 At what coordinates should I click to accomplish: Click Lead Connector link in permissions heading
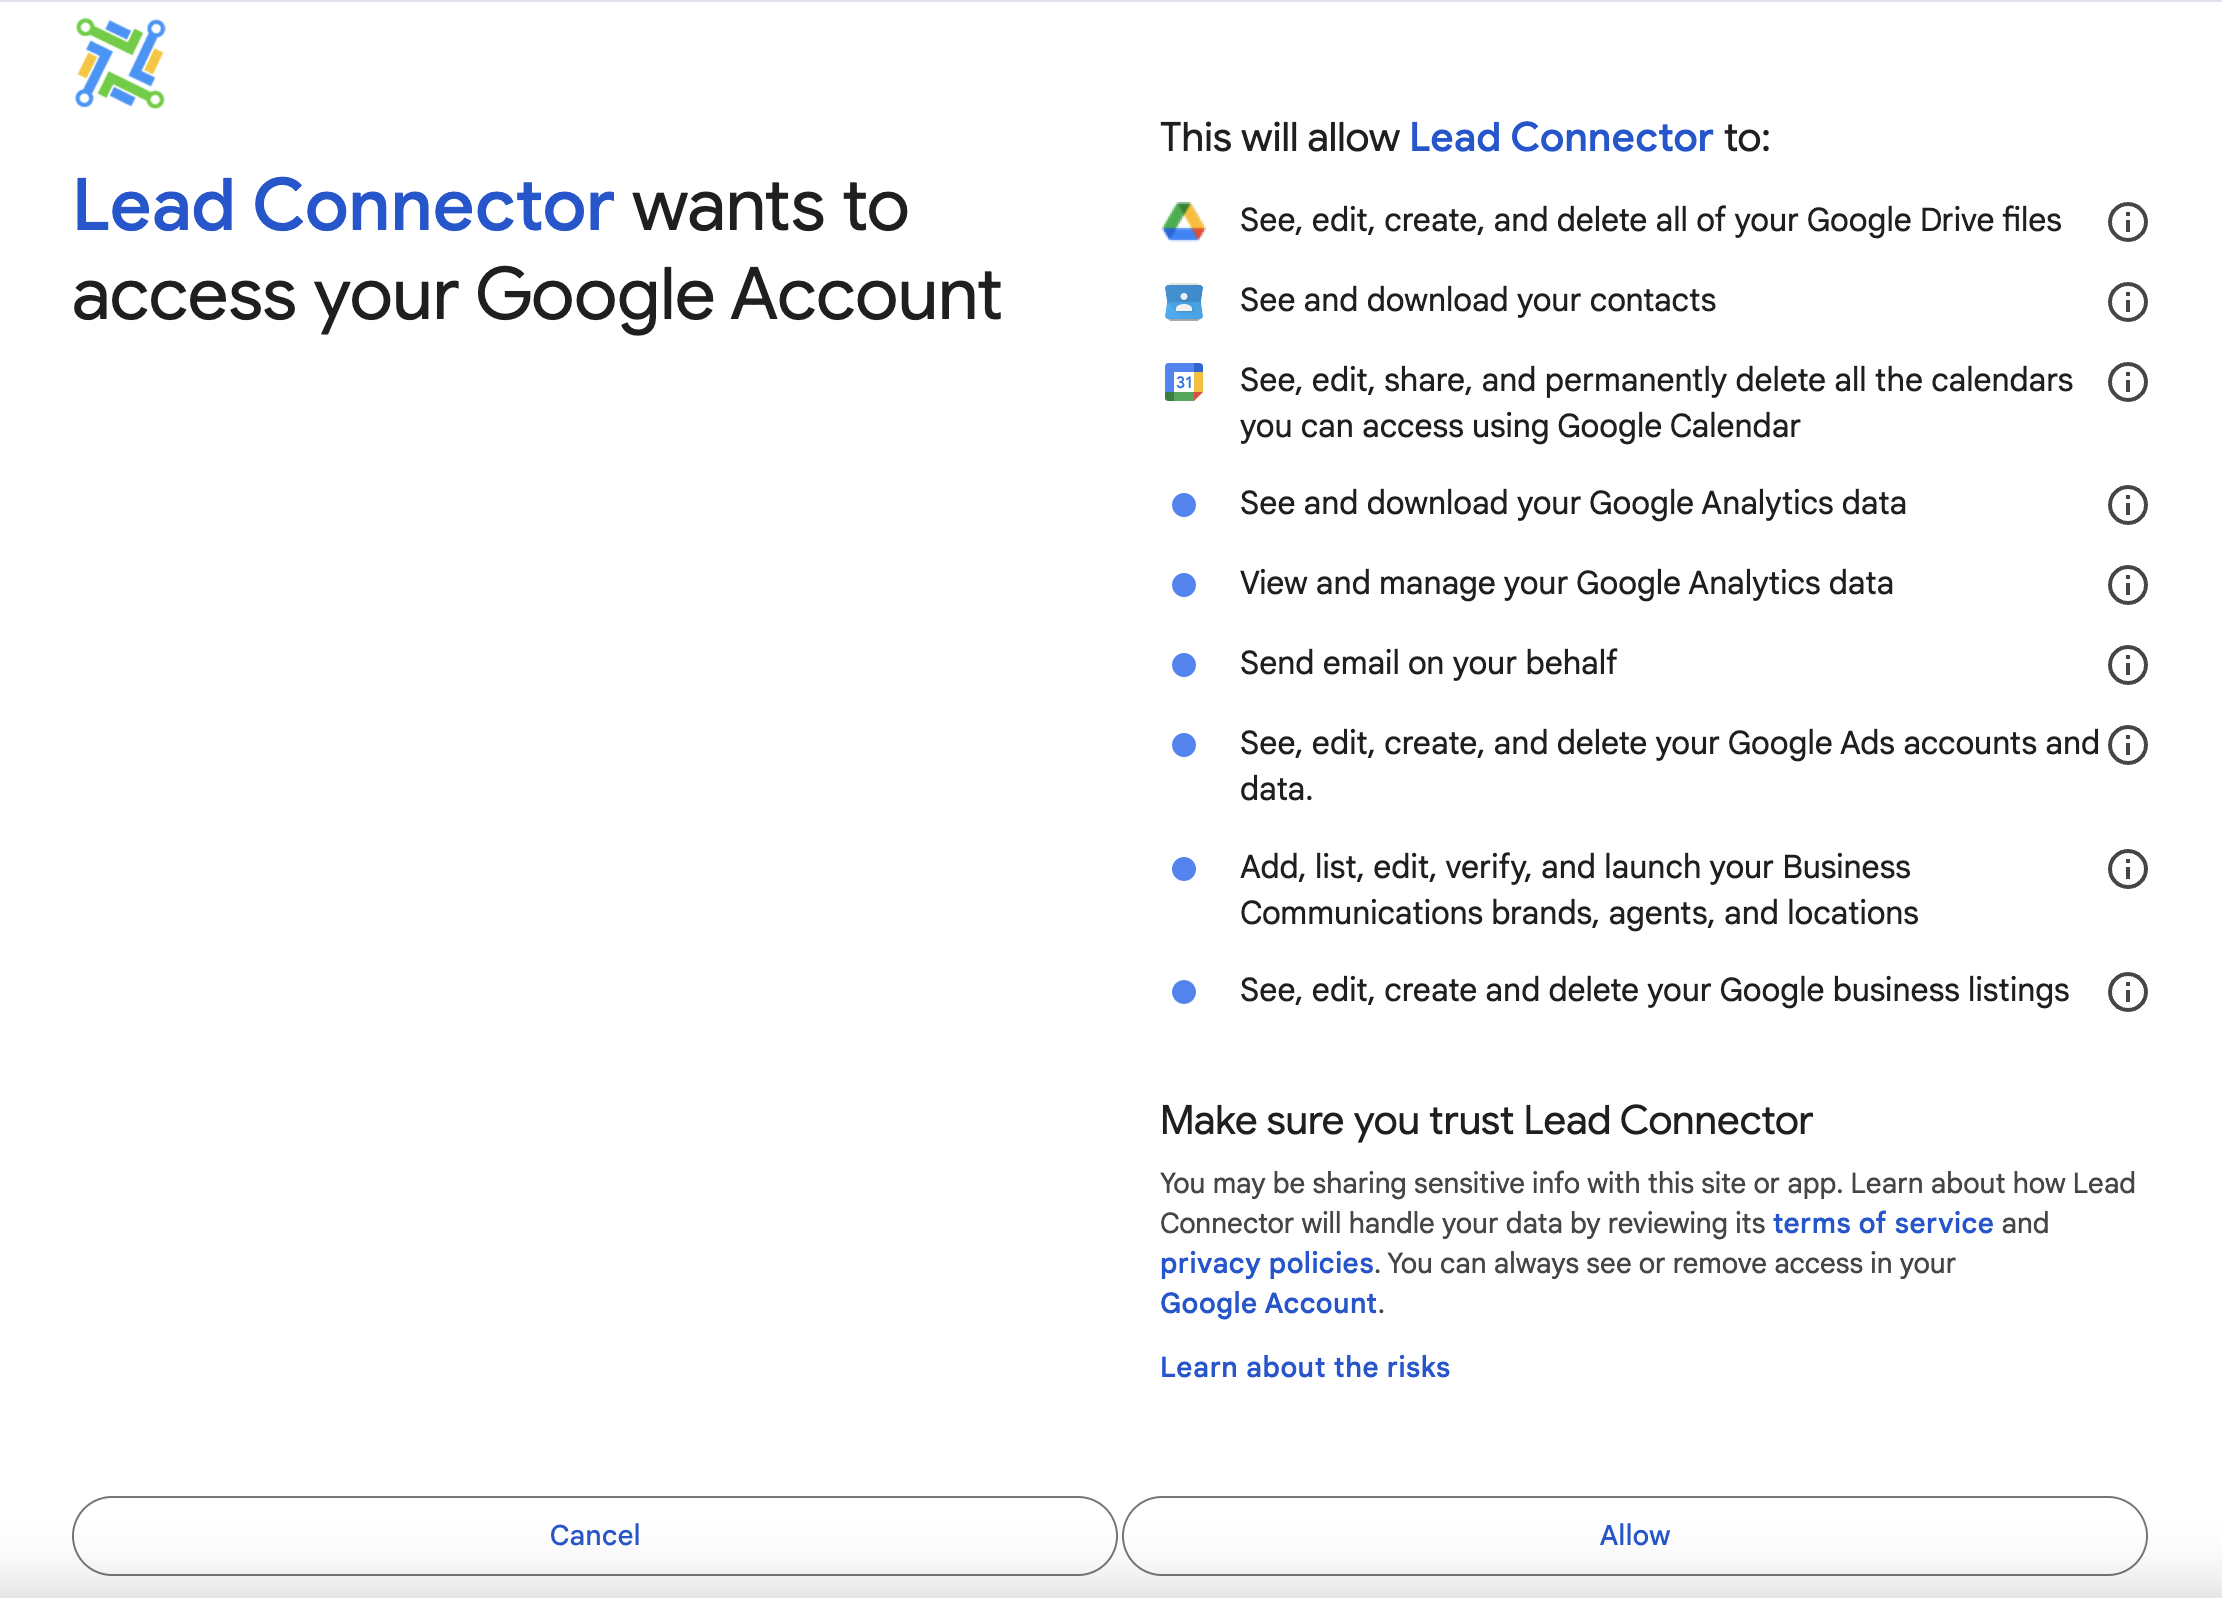click(x=1560, y=138)
